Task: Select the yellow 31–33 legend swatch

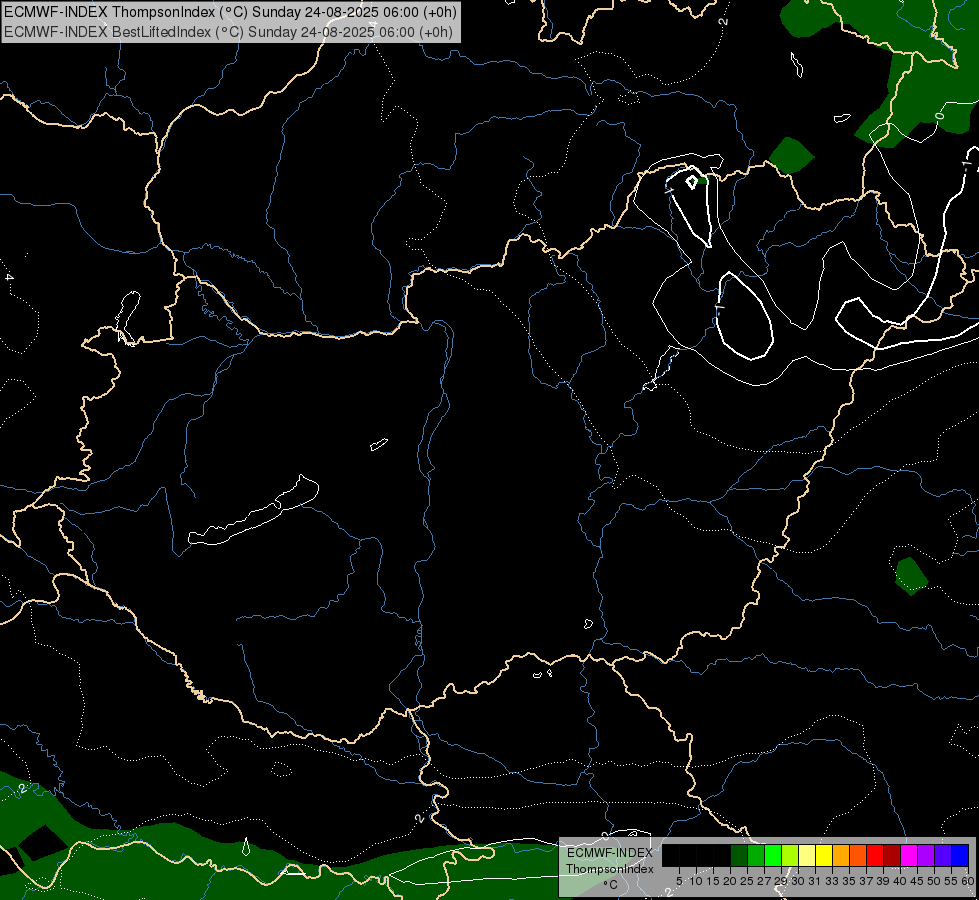Action: coord(824,855)
